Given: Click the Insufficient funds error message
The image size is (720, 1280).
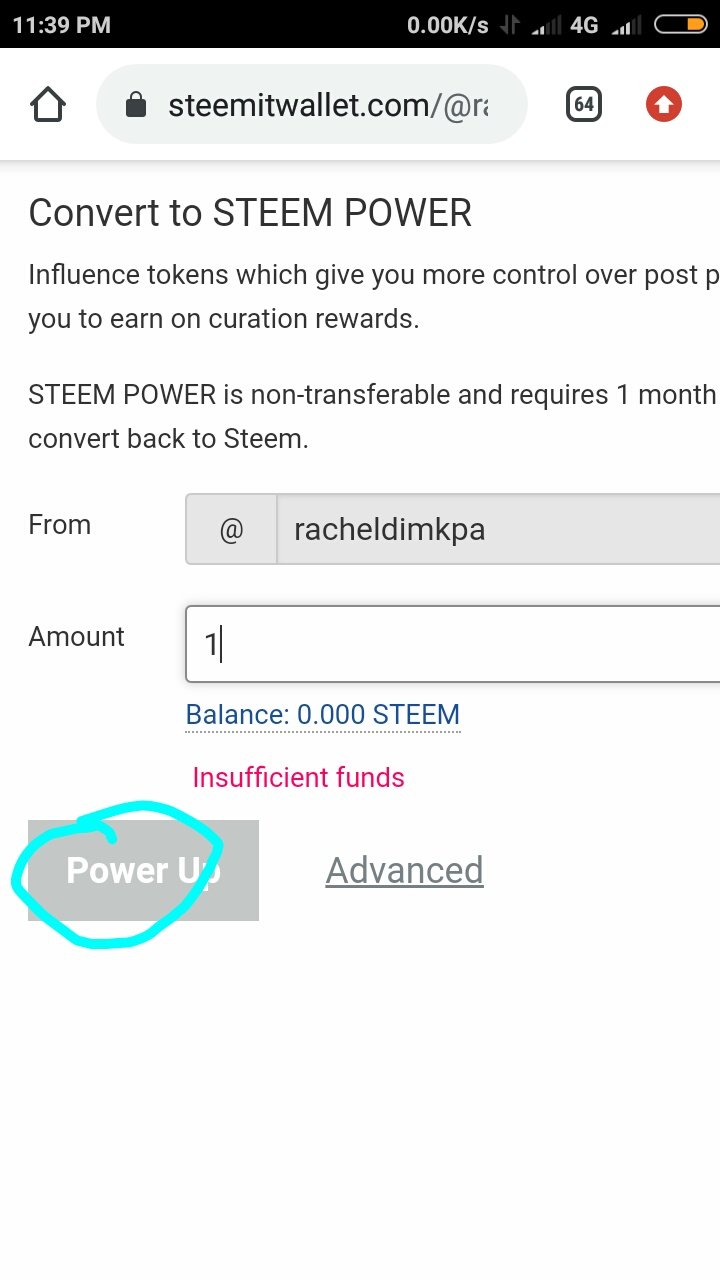Looking at the screenshot, I should coord(298,777).
